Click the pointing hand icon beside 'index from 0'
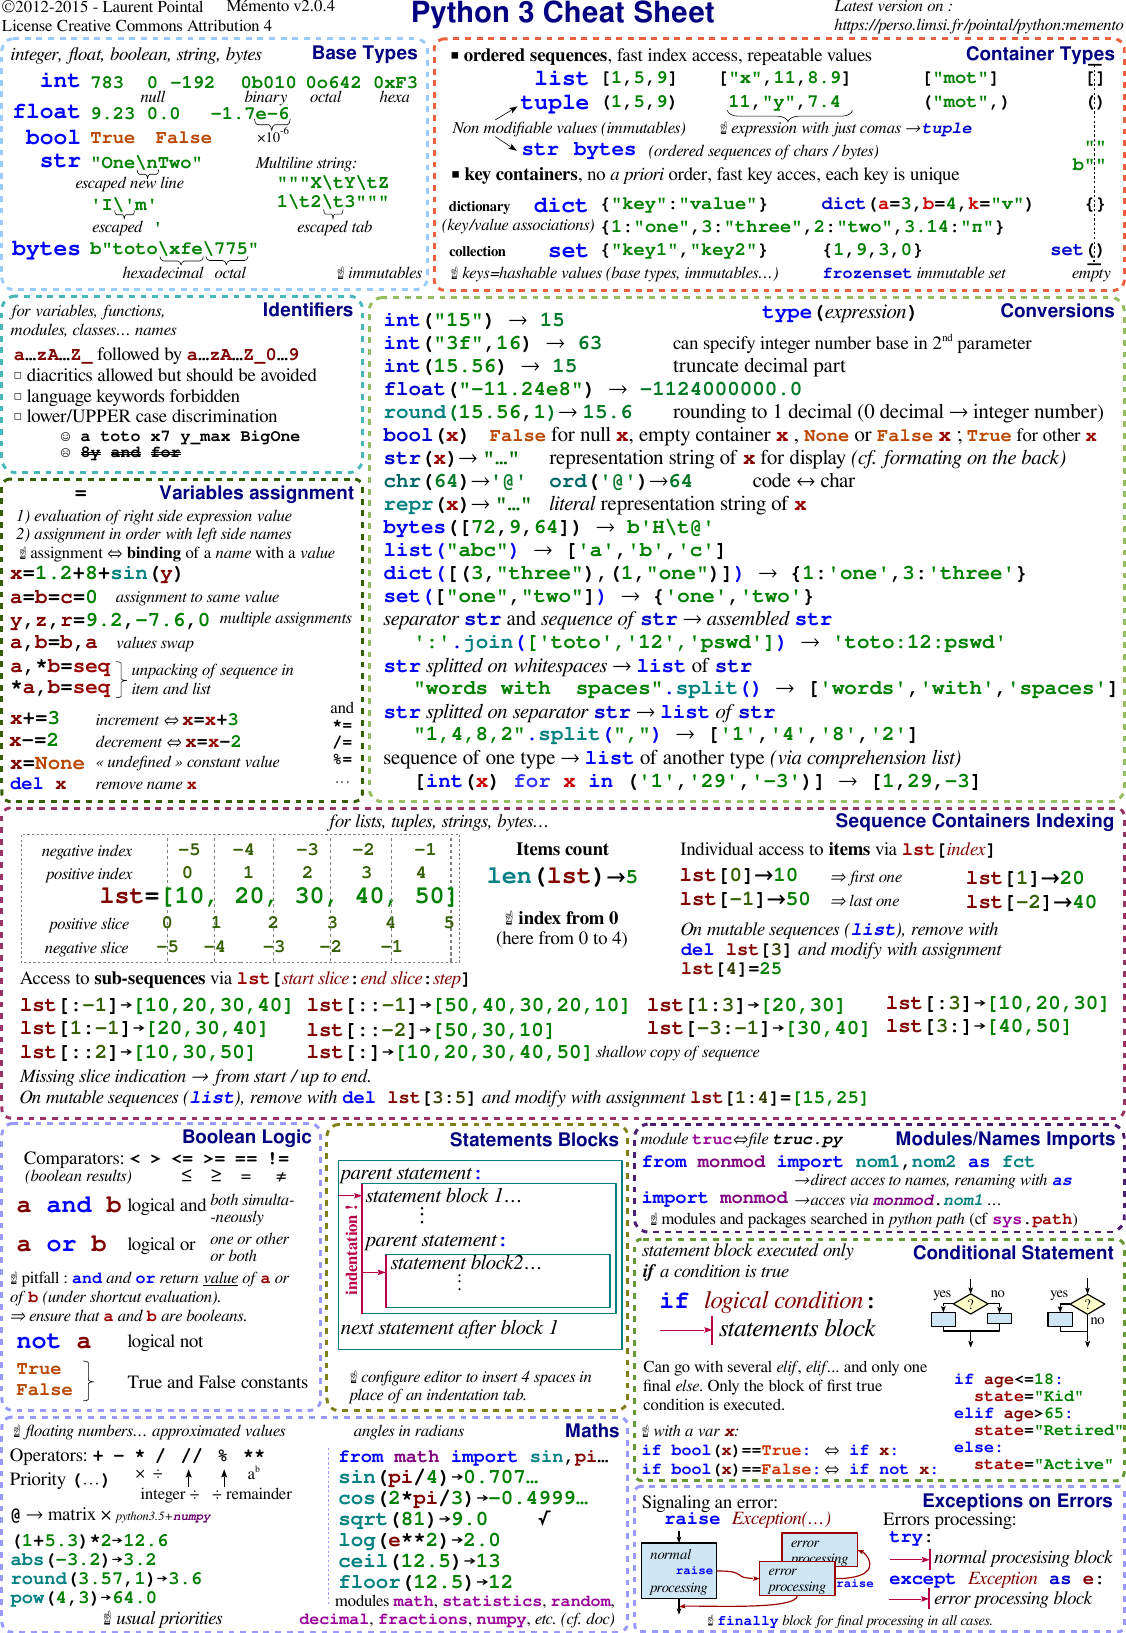Image resolution: width=1126 pixels, height=1633 pixels. tap(509, 919)
